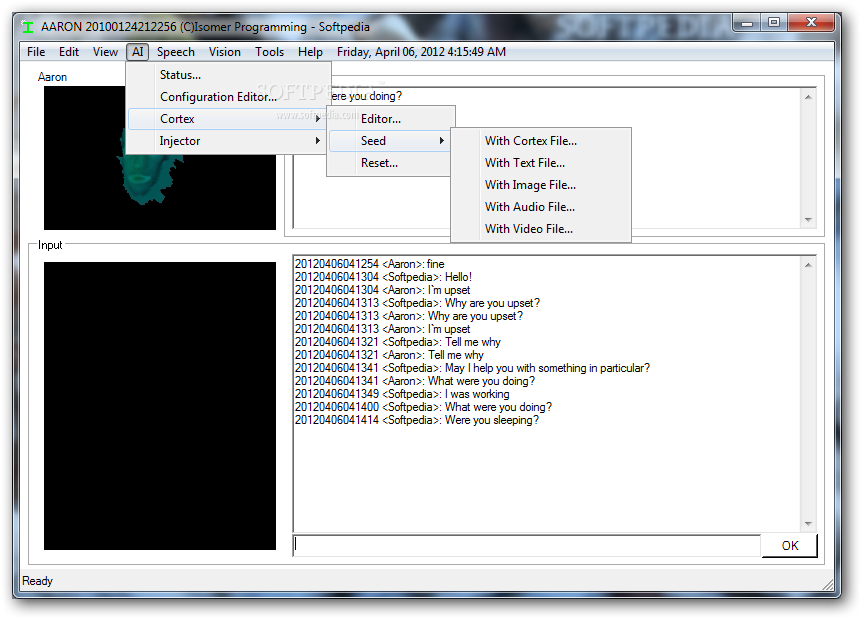This screenshot has width=862, height=619.
Task: Select Softpedia's 'Tell me why' line
Action: click(398, 342)
